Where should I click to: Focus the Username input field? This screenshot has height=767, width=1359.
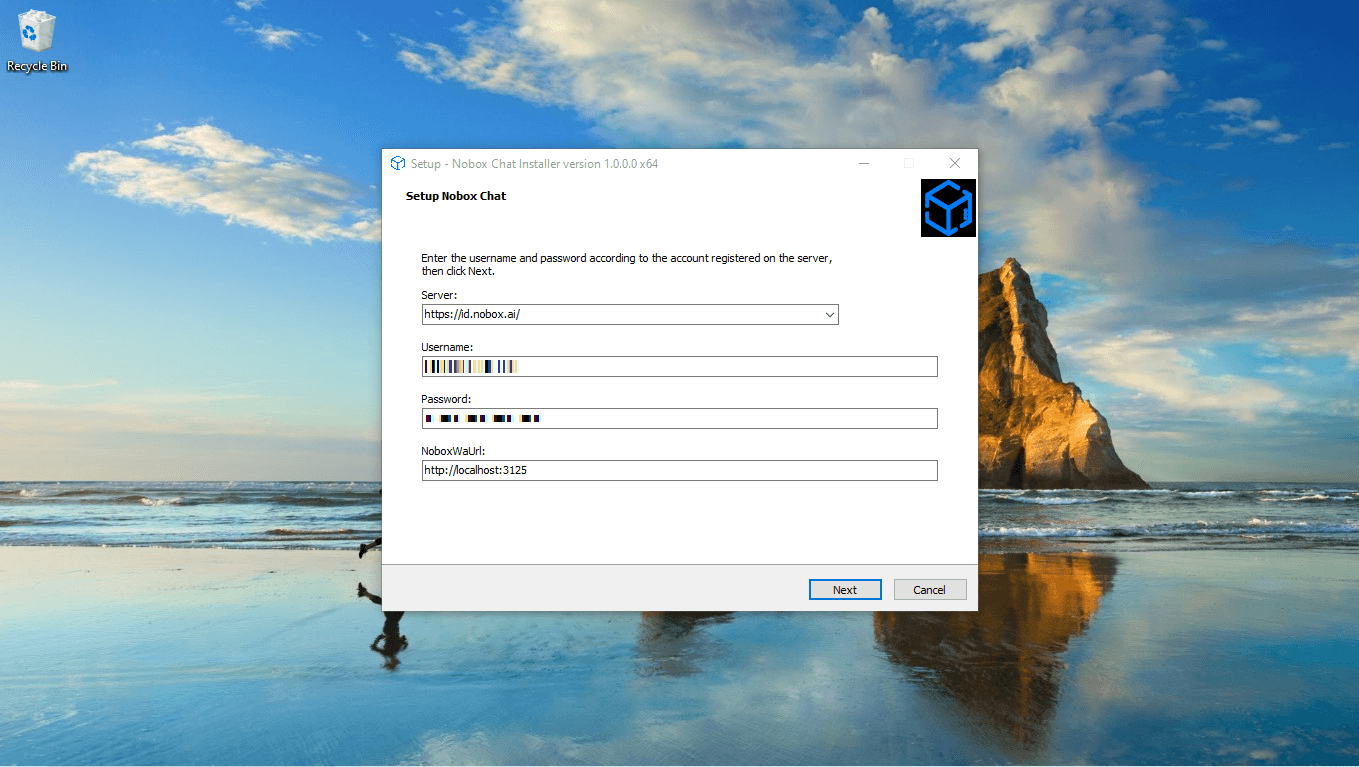[x=680, y=366]
